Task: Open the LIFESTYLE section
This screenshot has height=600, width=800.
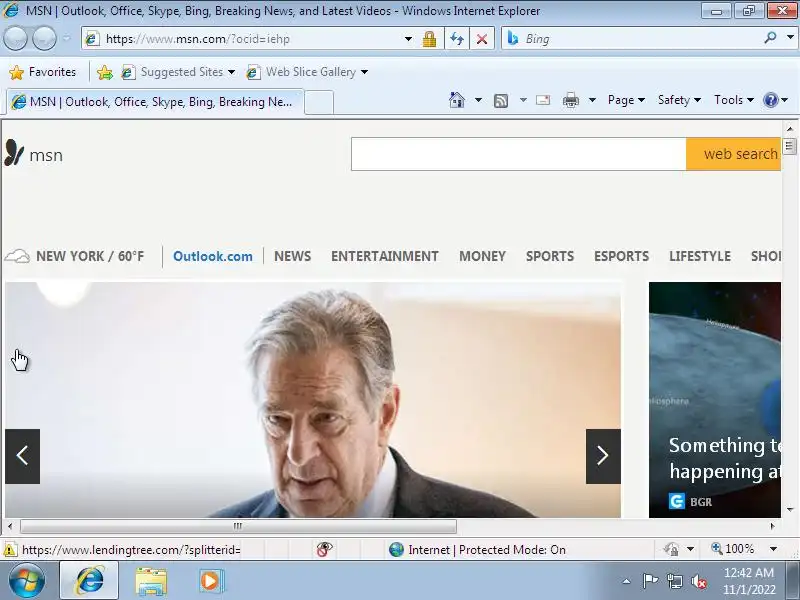Action: tap(700, 256)
